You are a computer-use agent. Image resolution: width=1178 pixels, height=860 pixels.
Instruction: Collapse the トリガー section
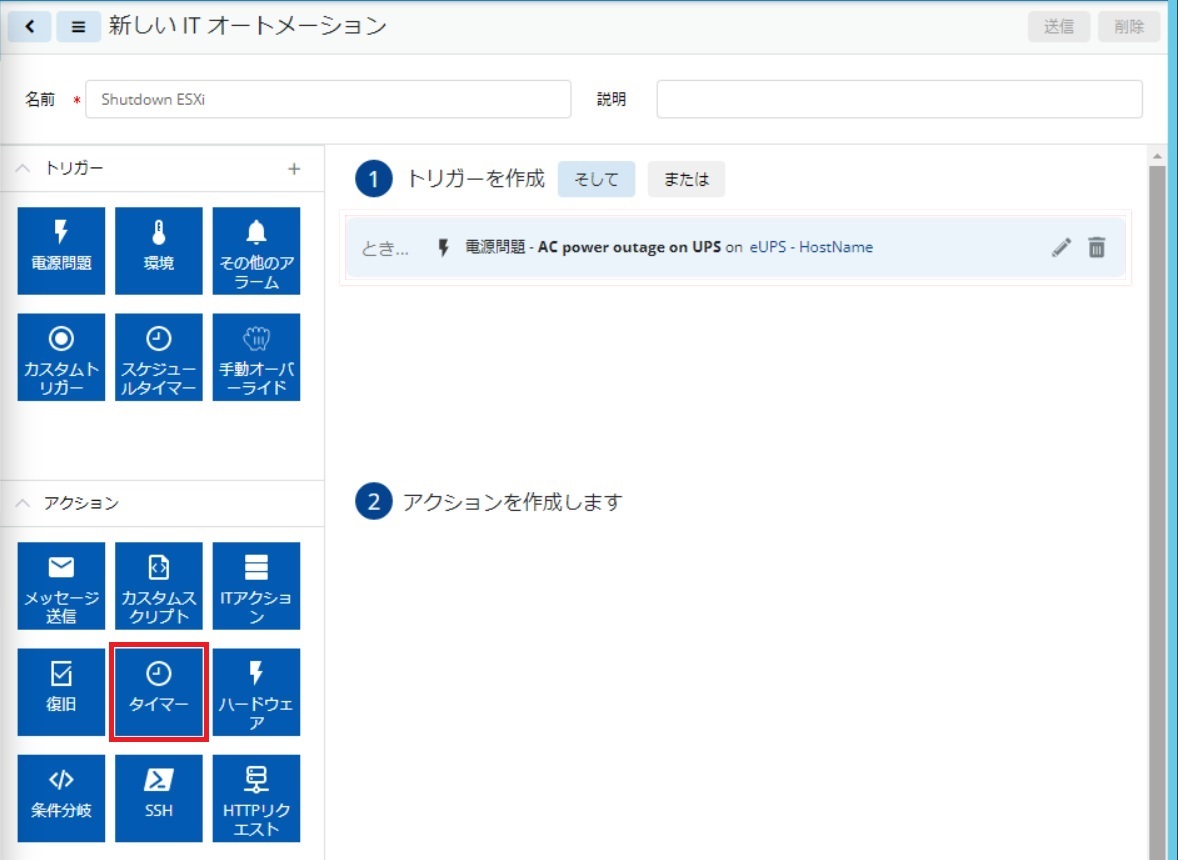[x=23, y=169]
